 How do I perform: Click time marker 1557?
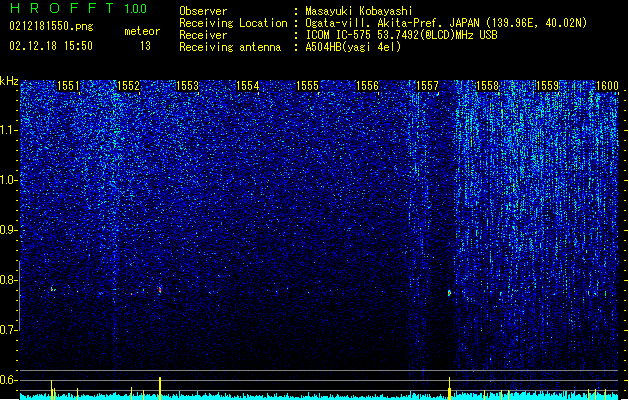click(x=428, y=86)
